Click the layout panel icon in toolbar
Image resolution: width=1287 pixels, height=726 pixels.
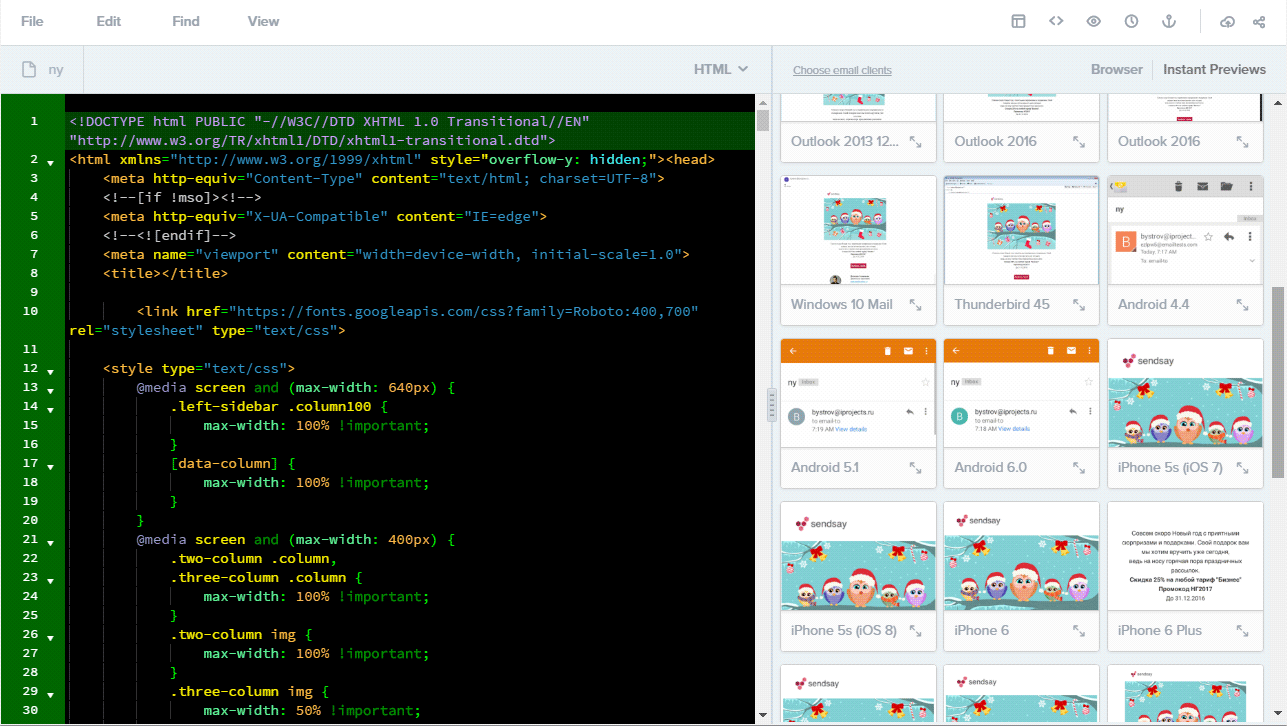click(x=1018, y=21)
